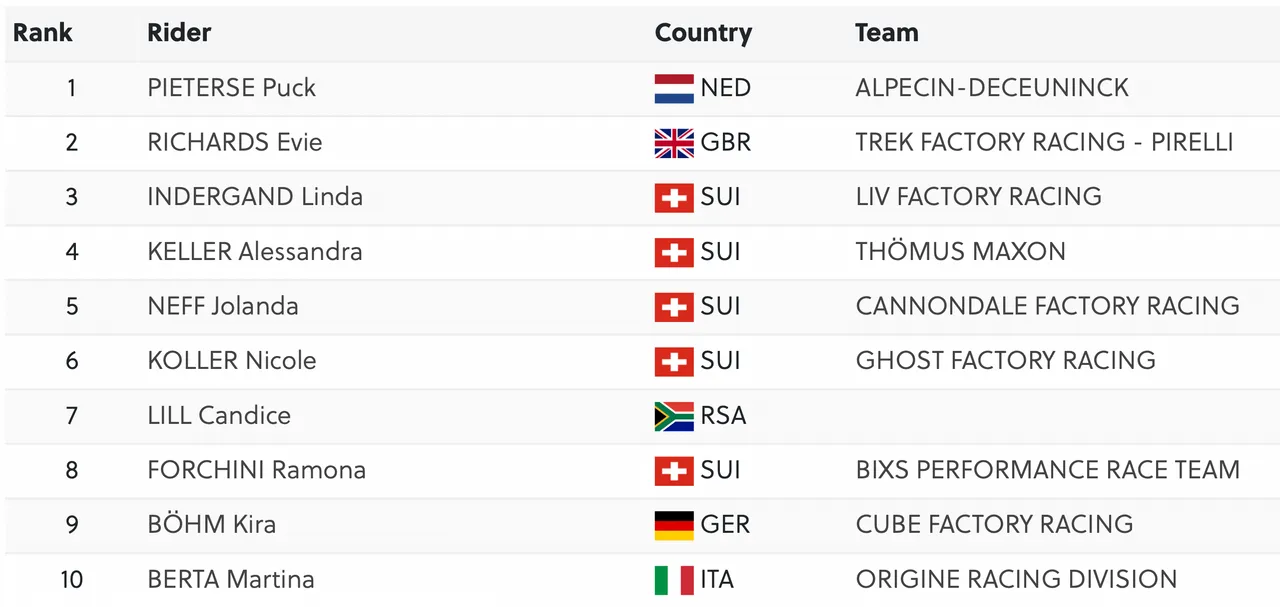Click the Swiss flag in Jolanda Neff's row

674,306
